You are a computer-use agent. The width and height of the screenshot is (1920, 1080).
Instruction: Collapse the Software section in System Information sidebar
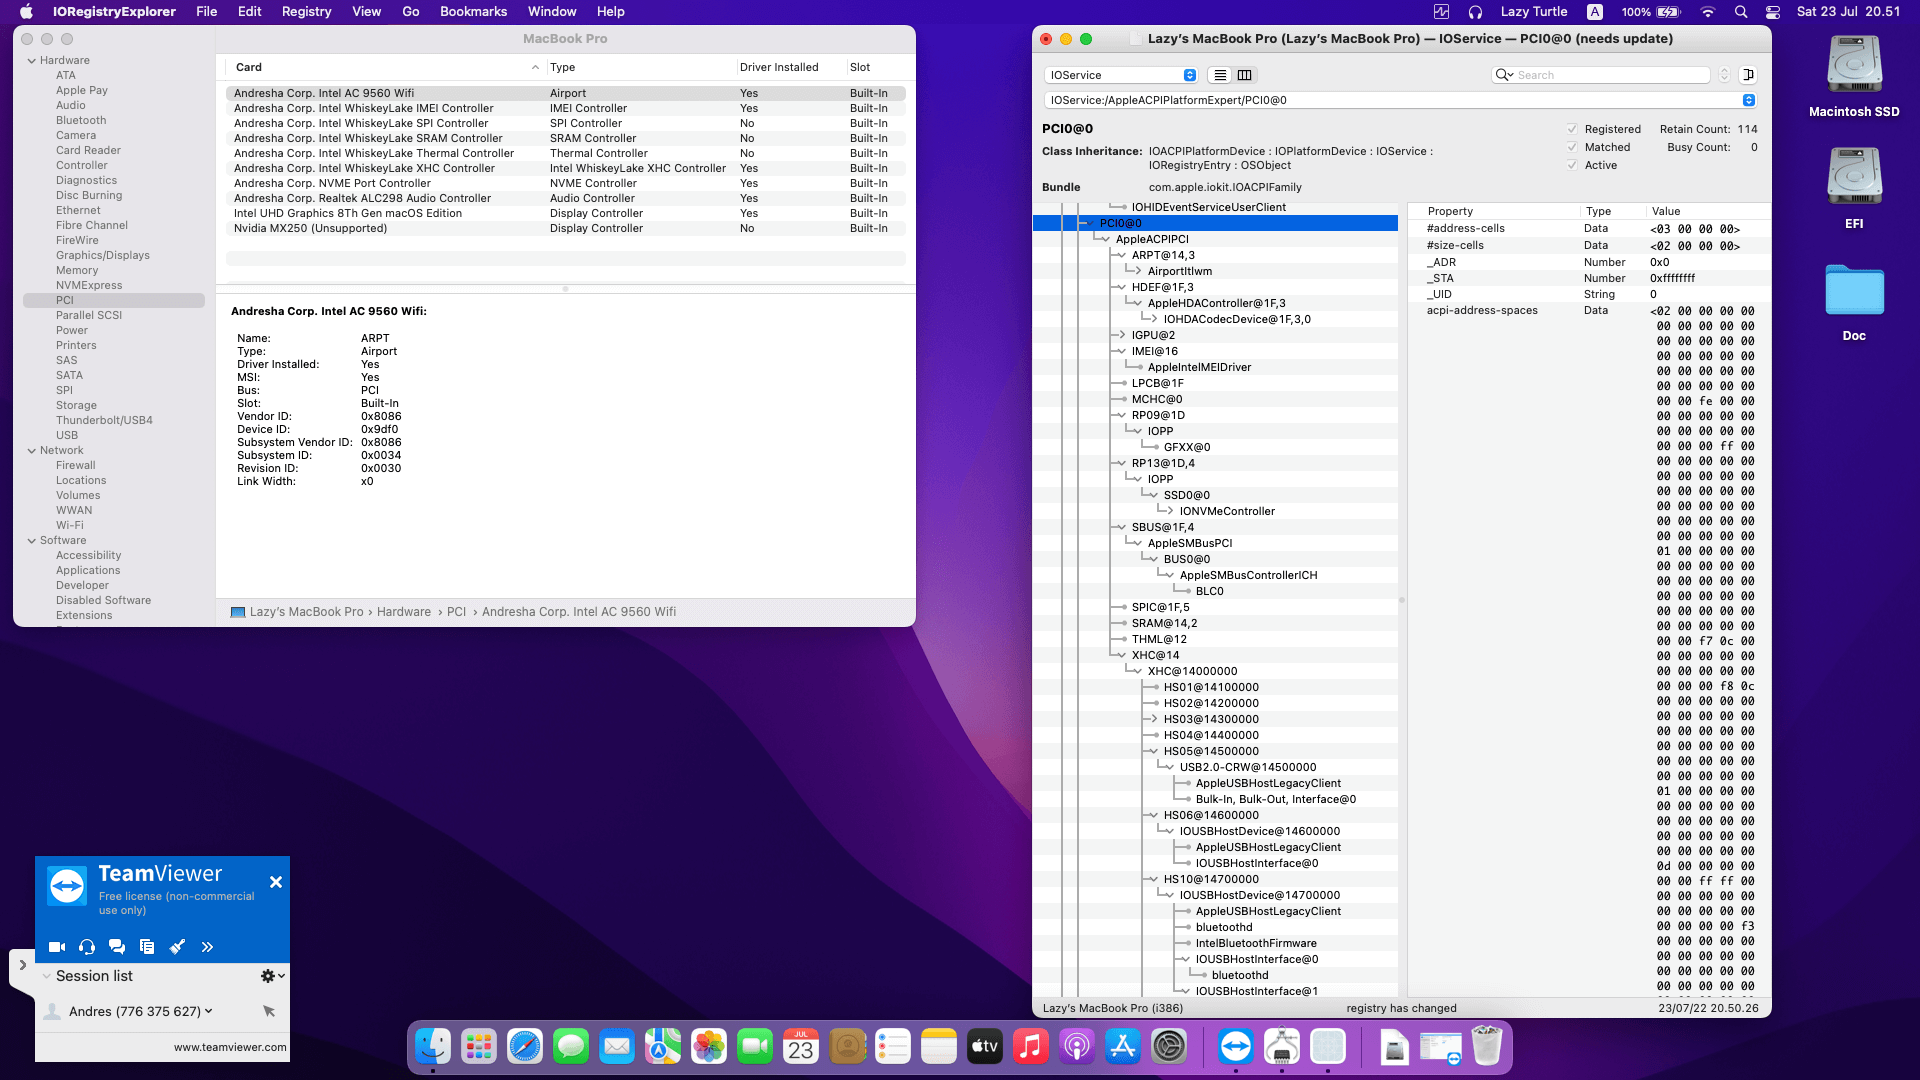tap(32, 541)
